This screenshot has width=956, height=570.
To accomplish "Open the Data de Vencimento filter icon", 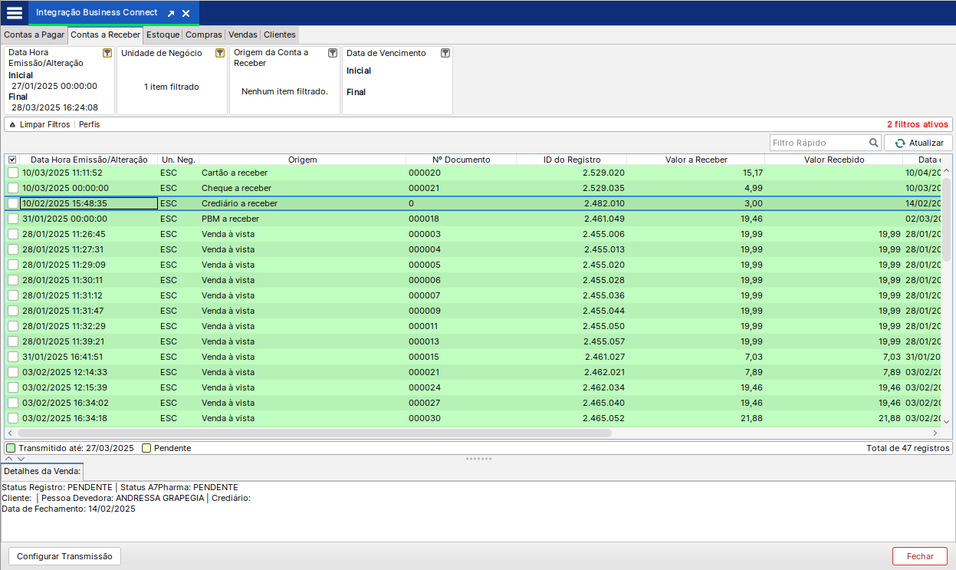I will [x=445, y=53].
